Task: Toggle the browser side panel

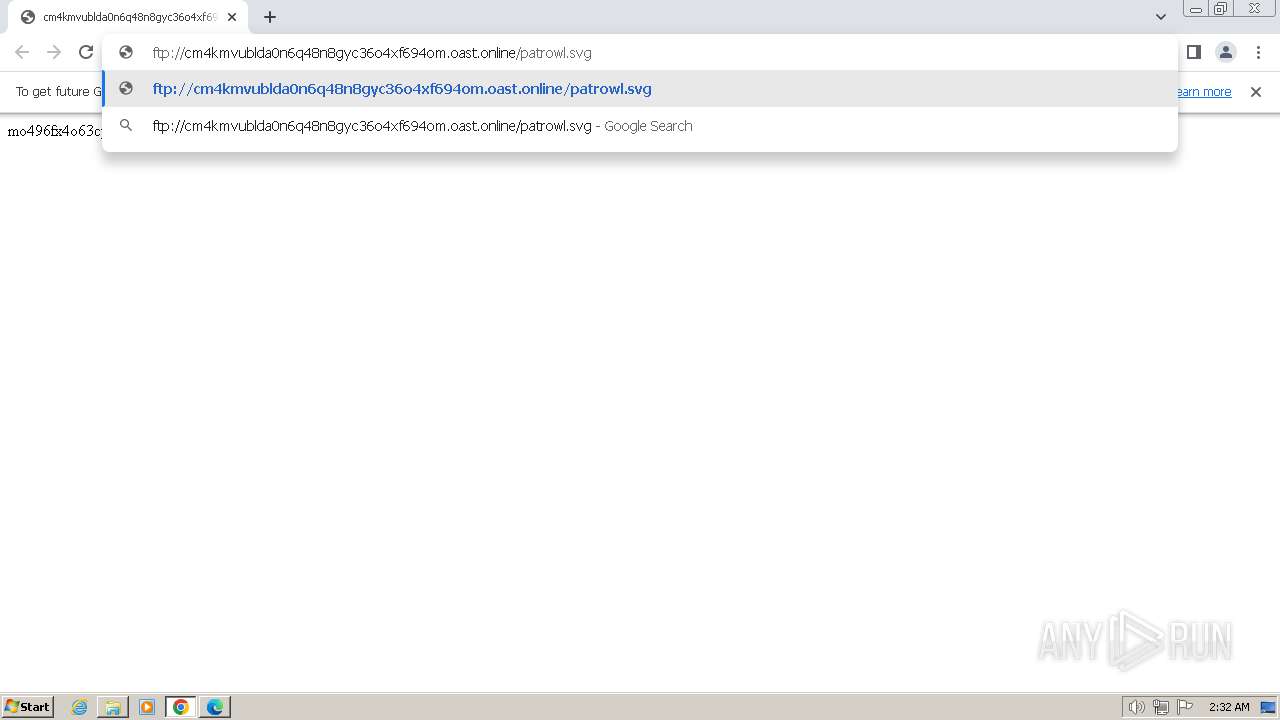Action: click(x=1194, y=52)
